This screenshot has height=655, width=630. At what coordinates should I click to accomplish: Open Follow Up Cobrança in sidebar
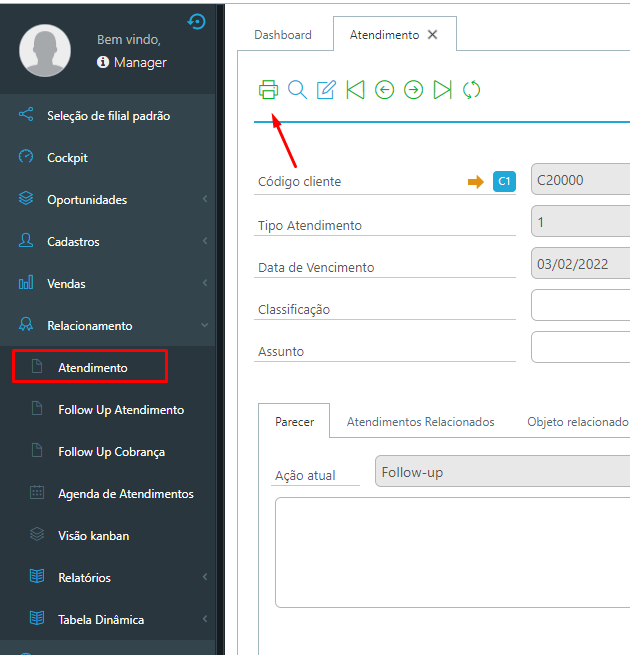111,452
